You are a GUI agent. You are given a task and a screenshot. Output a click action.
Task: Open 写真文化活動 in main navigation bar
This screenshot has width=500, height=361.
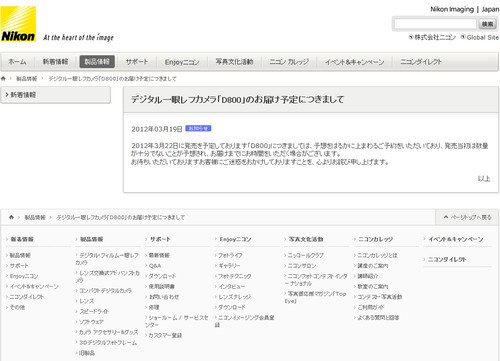pyautogui.click(x=234, y=62)
